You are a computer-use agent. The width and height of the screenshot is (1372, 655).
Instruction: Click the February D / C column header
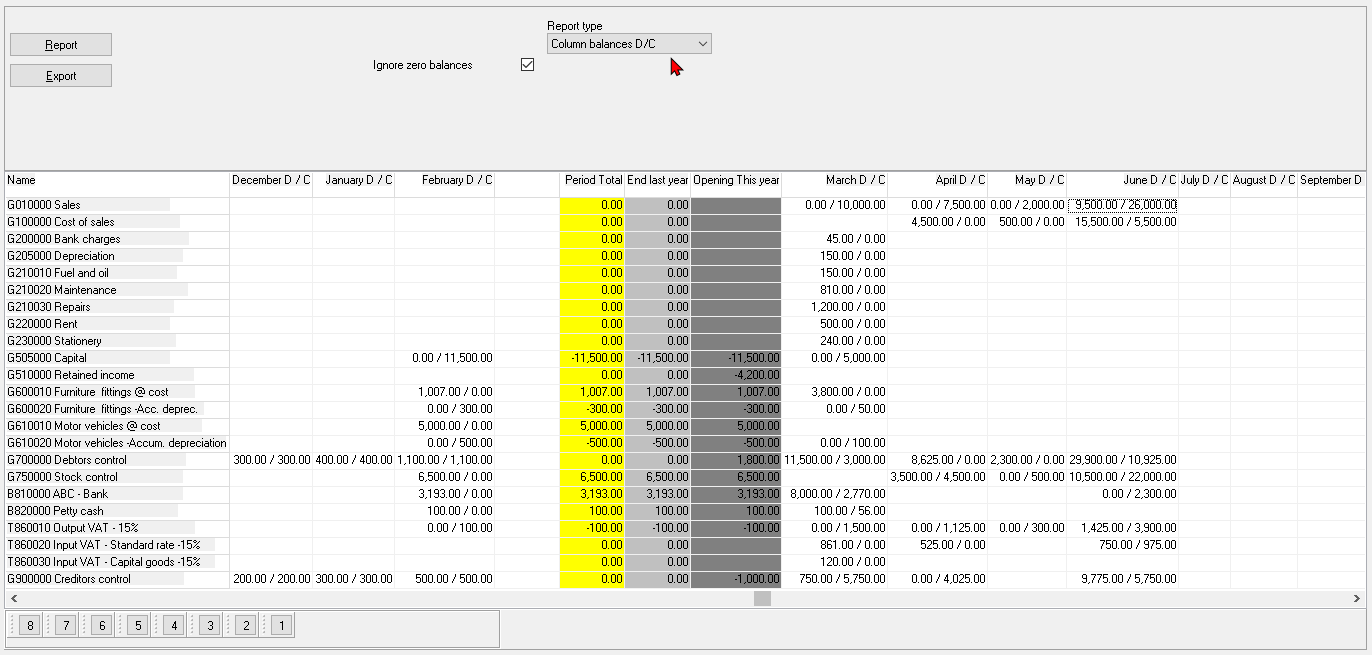click(445, 180)
